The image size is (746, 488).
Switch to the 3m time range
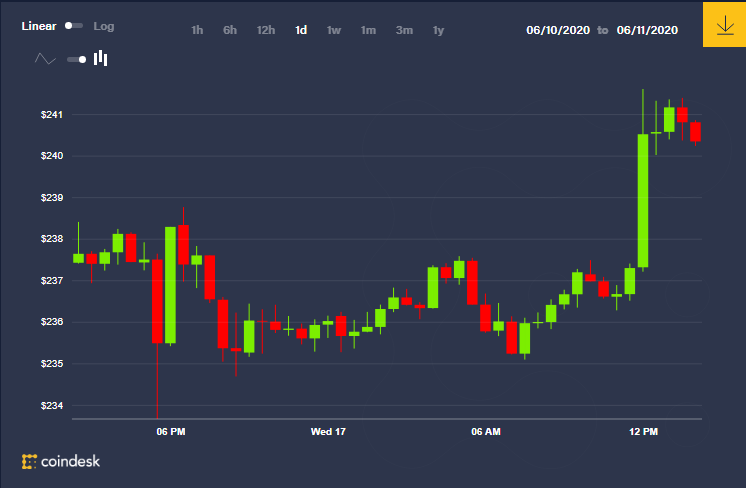[404, 30]
